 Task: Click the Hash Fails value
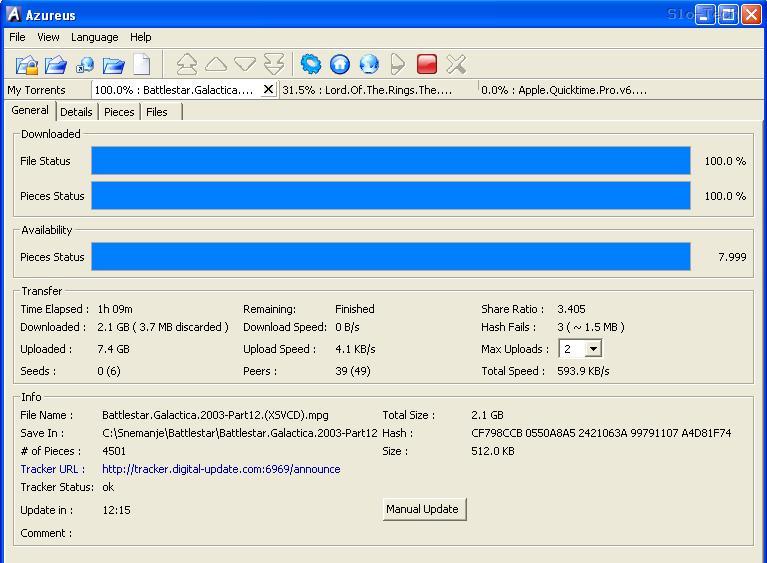tap(591, 327)
